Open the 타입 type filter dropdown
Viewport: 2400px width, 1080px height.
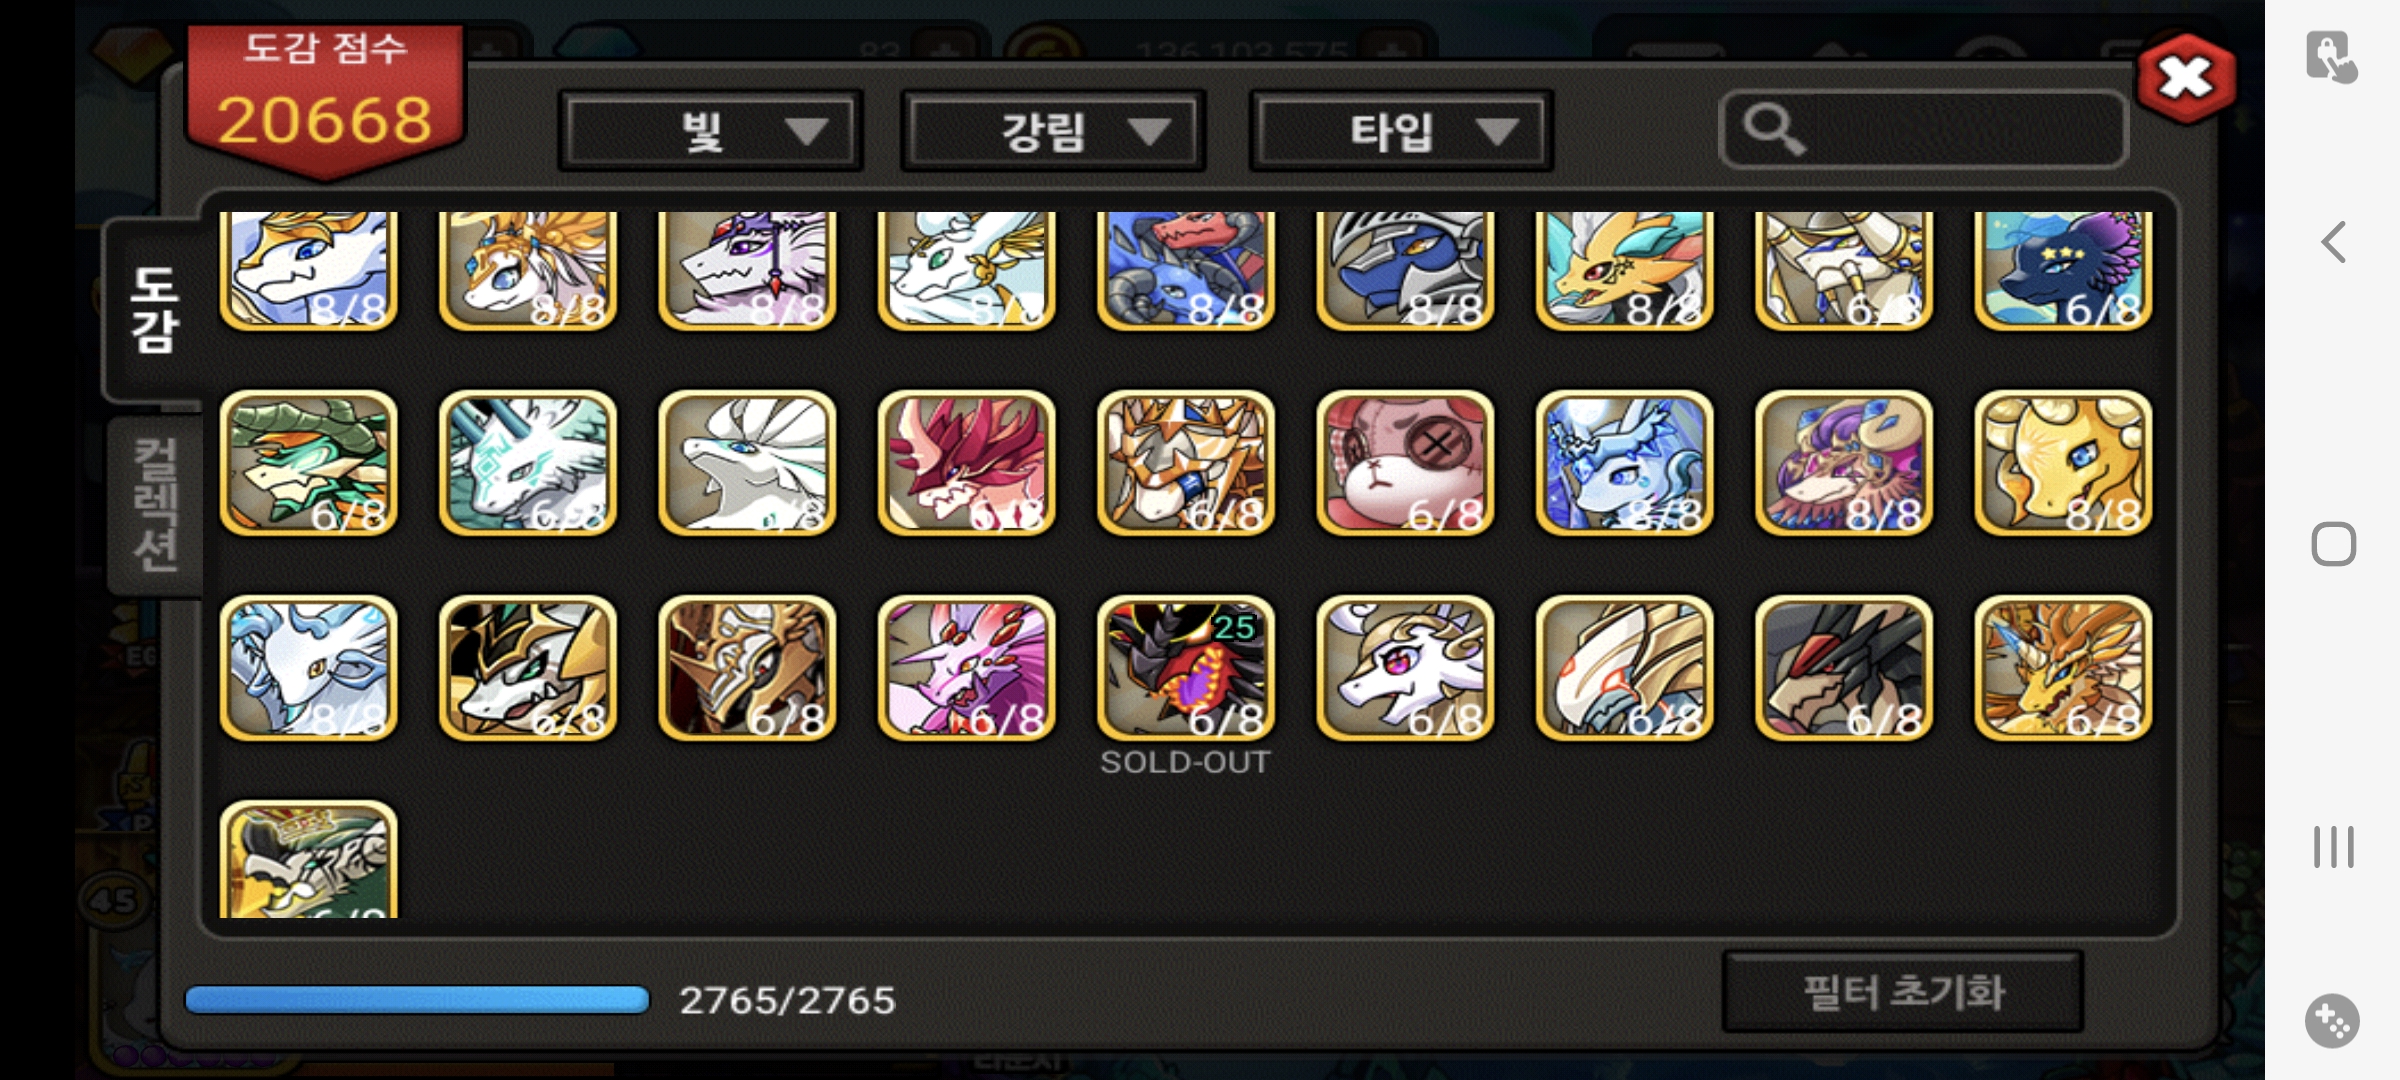(x=1401, y=131)
